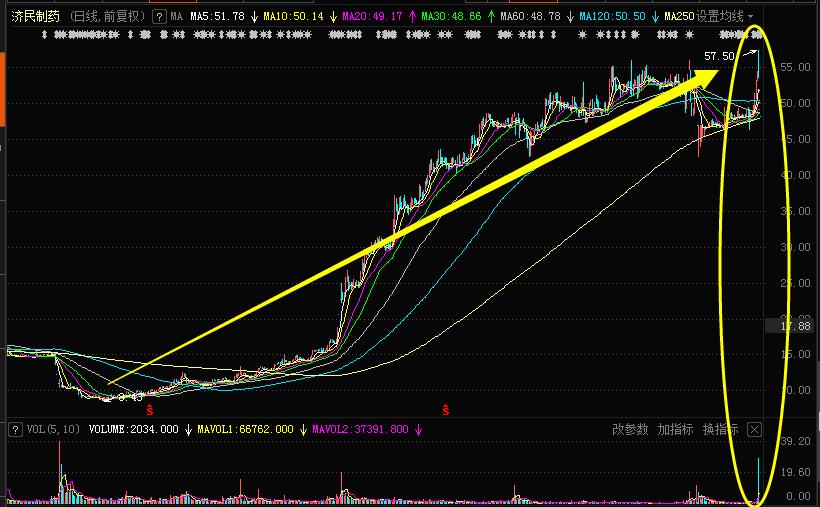Click the yellow down arrow after MA10:50.14
This screenshot has width=820, height=507.
pos(333,17)
